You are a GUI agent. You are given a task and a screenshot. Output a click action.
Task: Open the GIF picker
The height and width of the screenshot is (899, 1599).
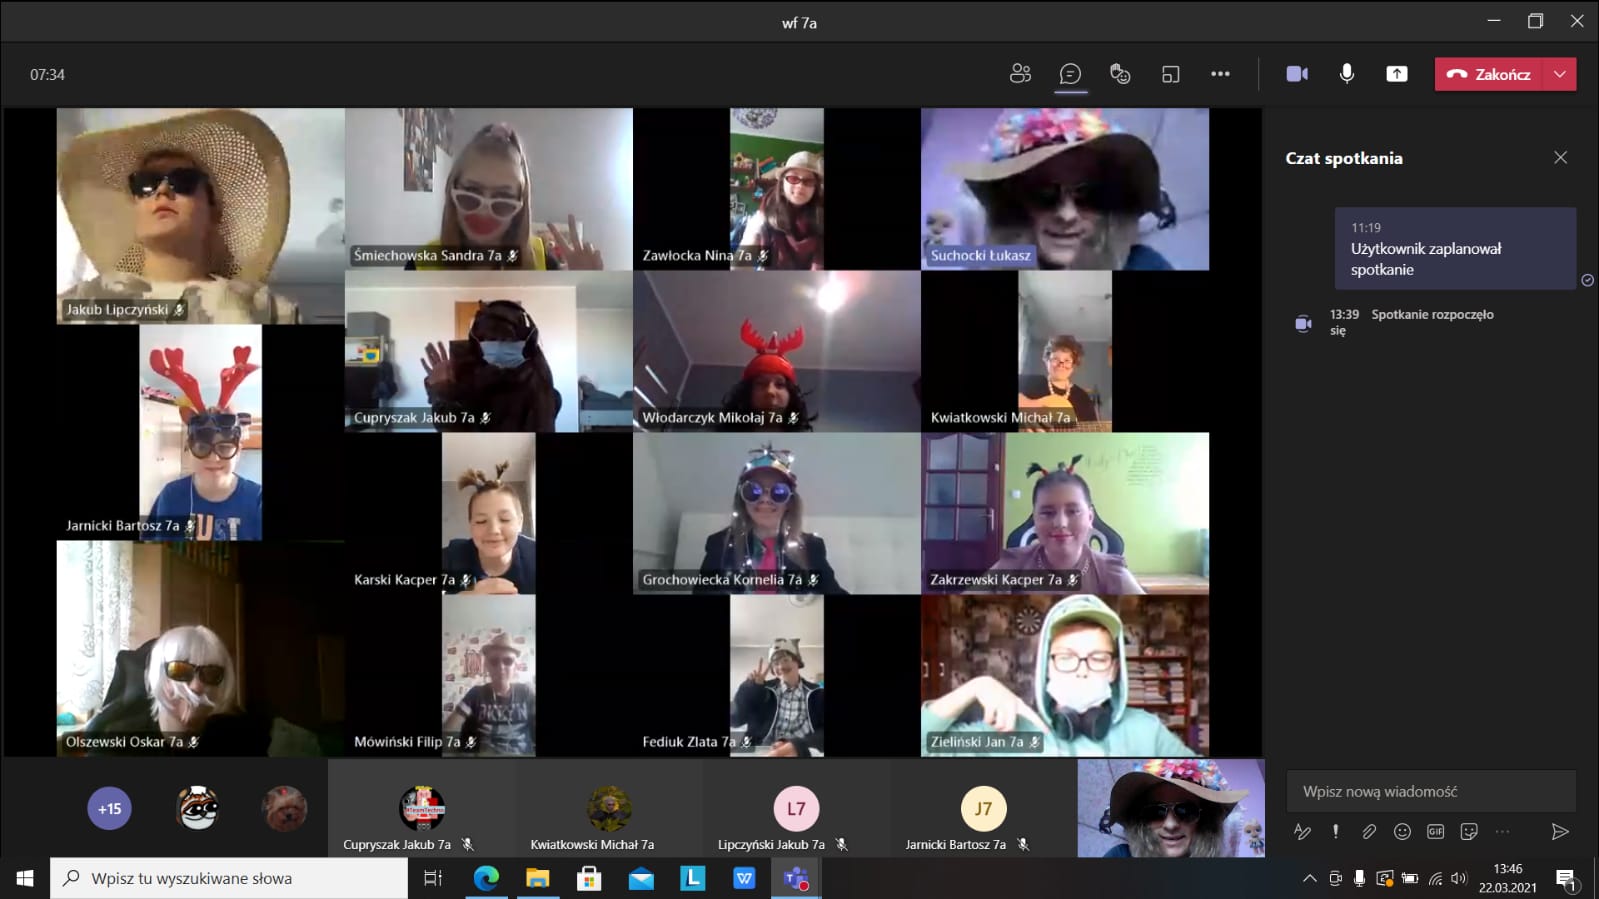pyautogui.click(x=1435, y=832)
